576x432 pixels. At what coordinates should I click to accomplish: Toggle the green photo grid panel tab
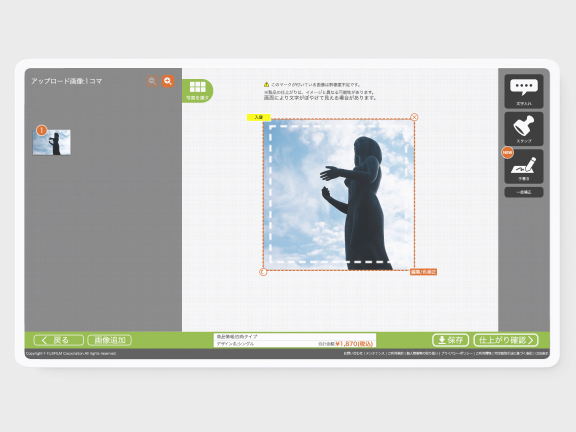pyautogui.click(x=198, y=91)
